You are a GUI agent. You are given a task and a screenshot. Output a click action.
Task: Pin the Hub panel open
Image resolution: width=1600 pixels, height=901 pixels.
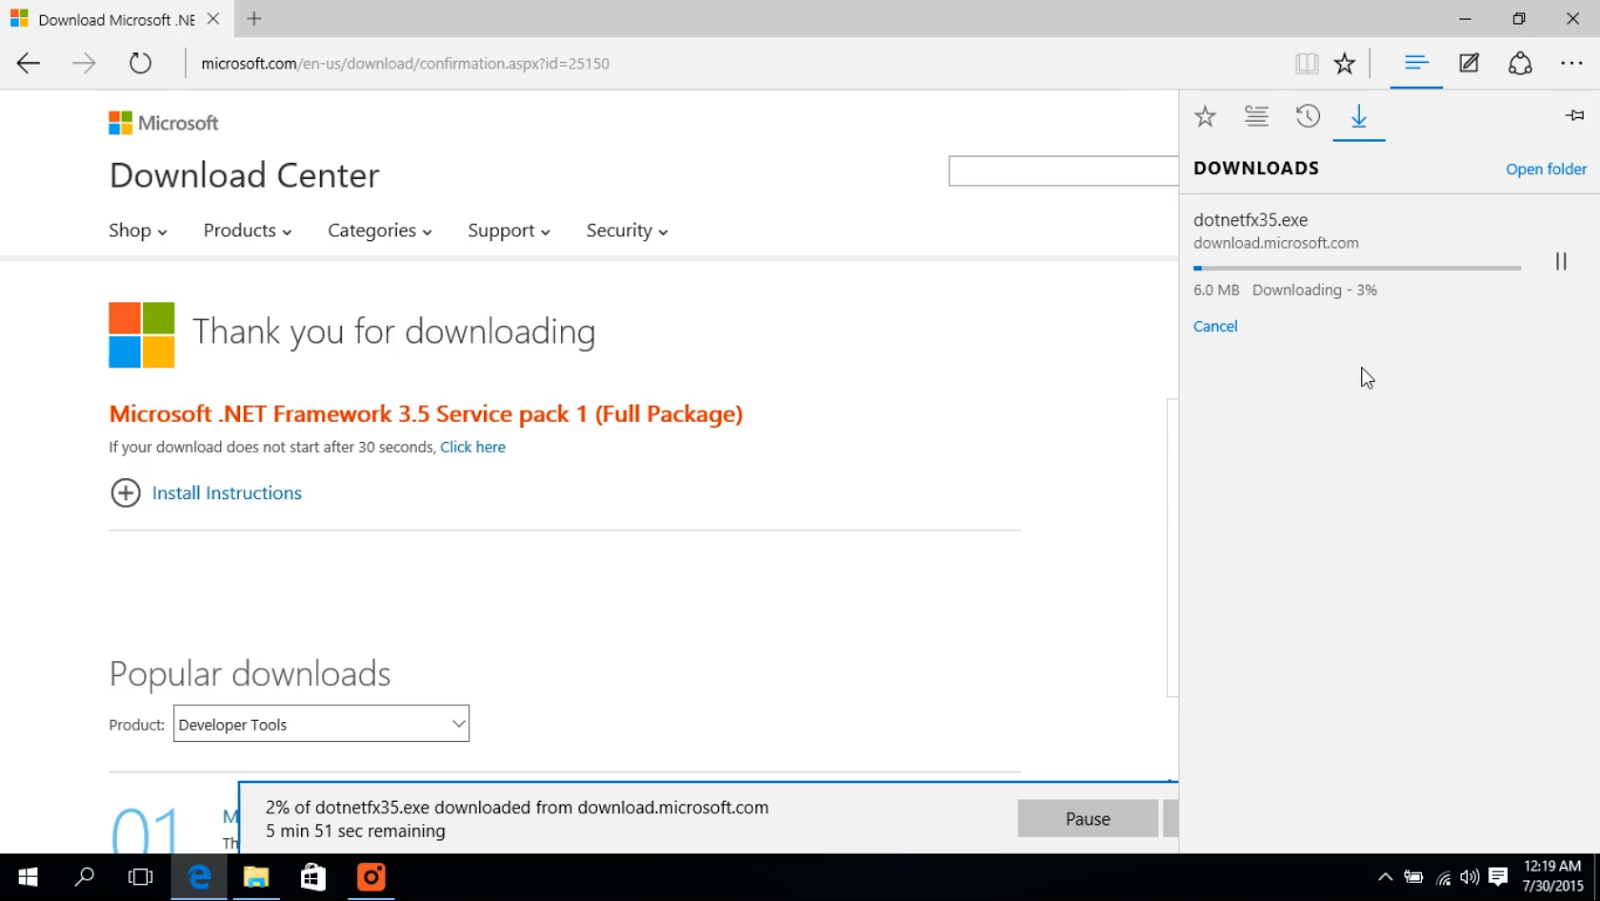pyautogui.click(x=1575, y=115)
